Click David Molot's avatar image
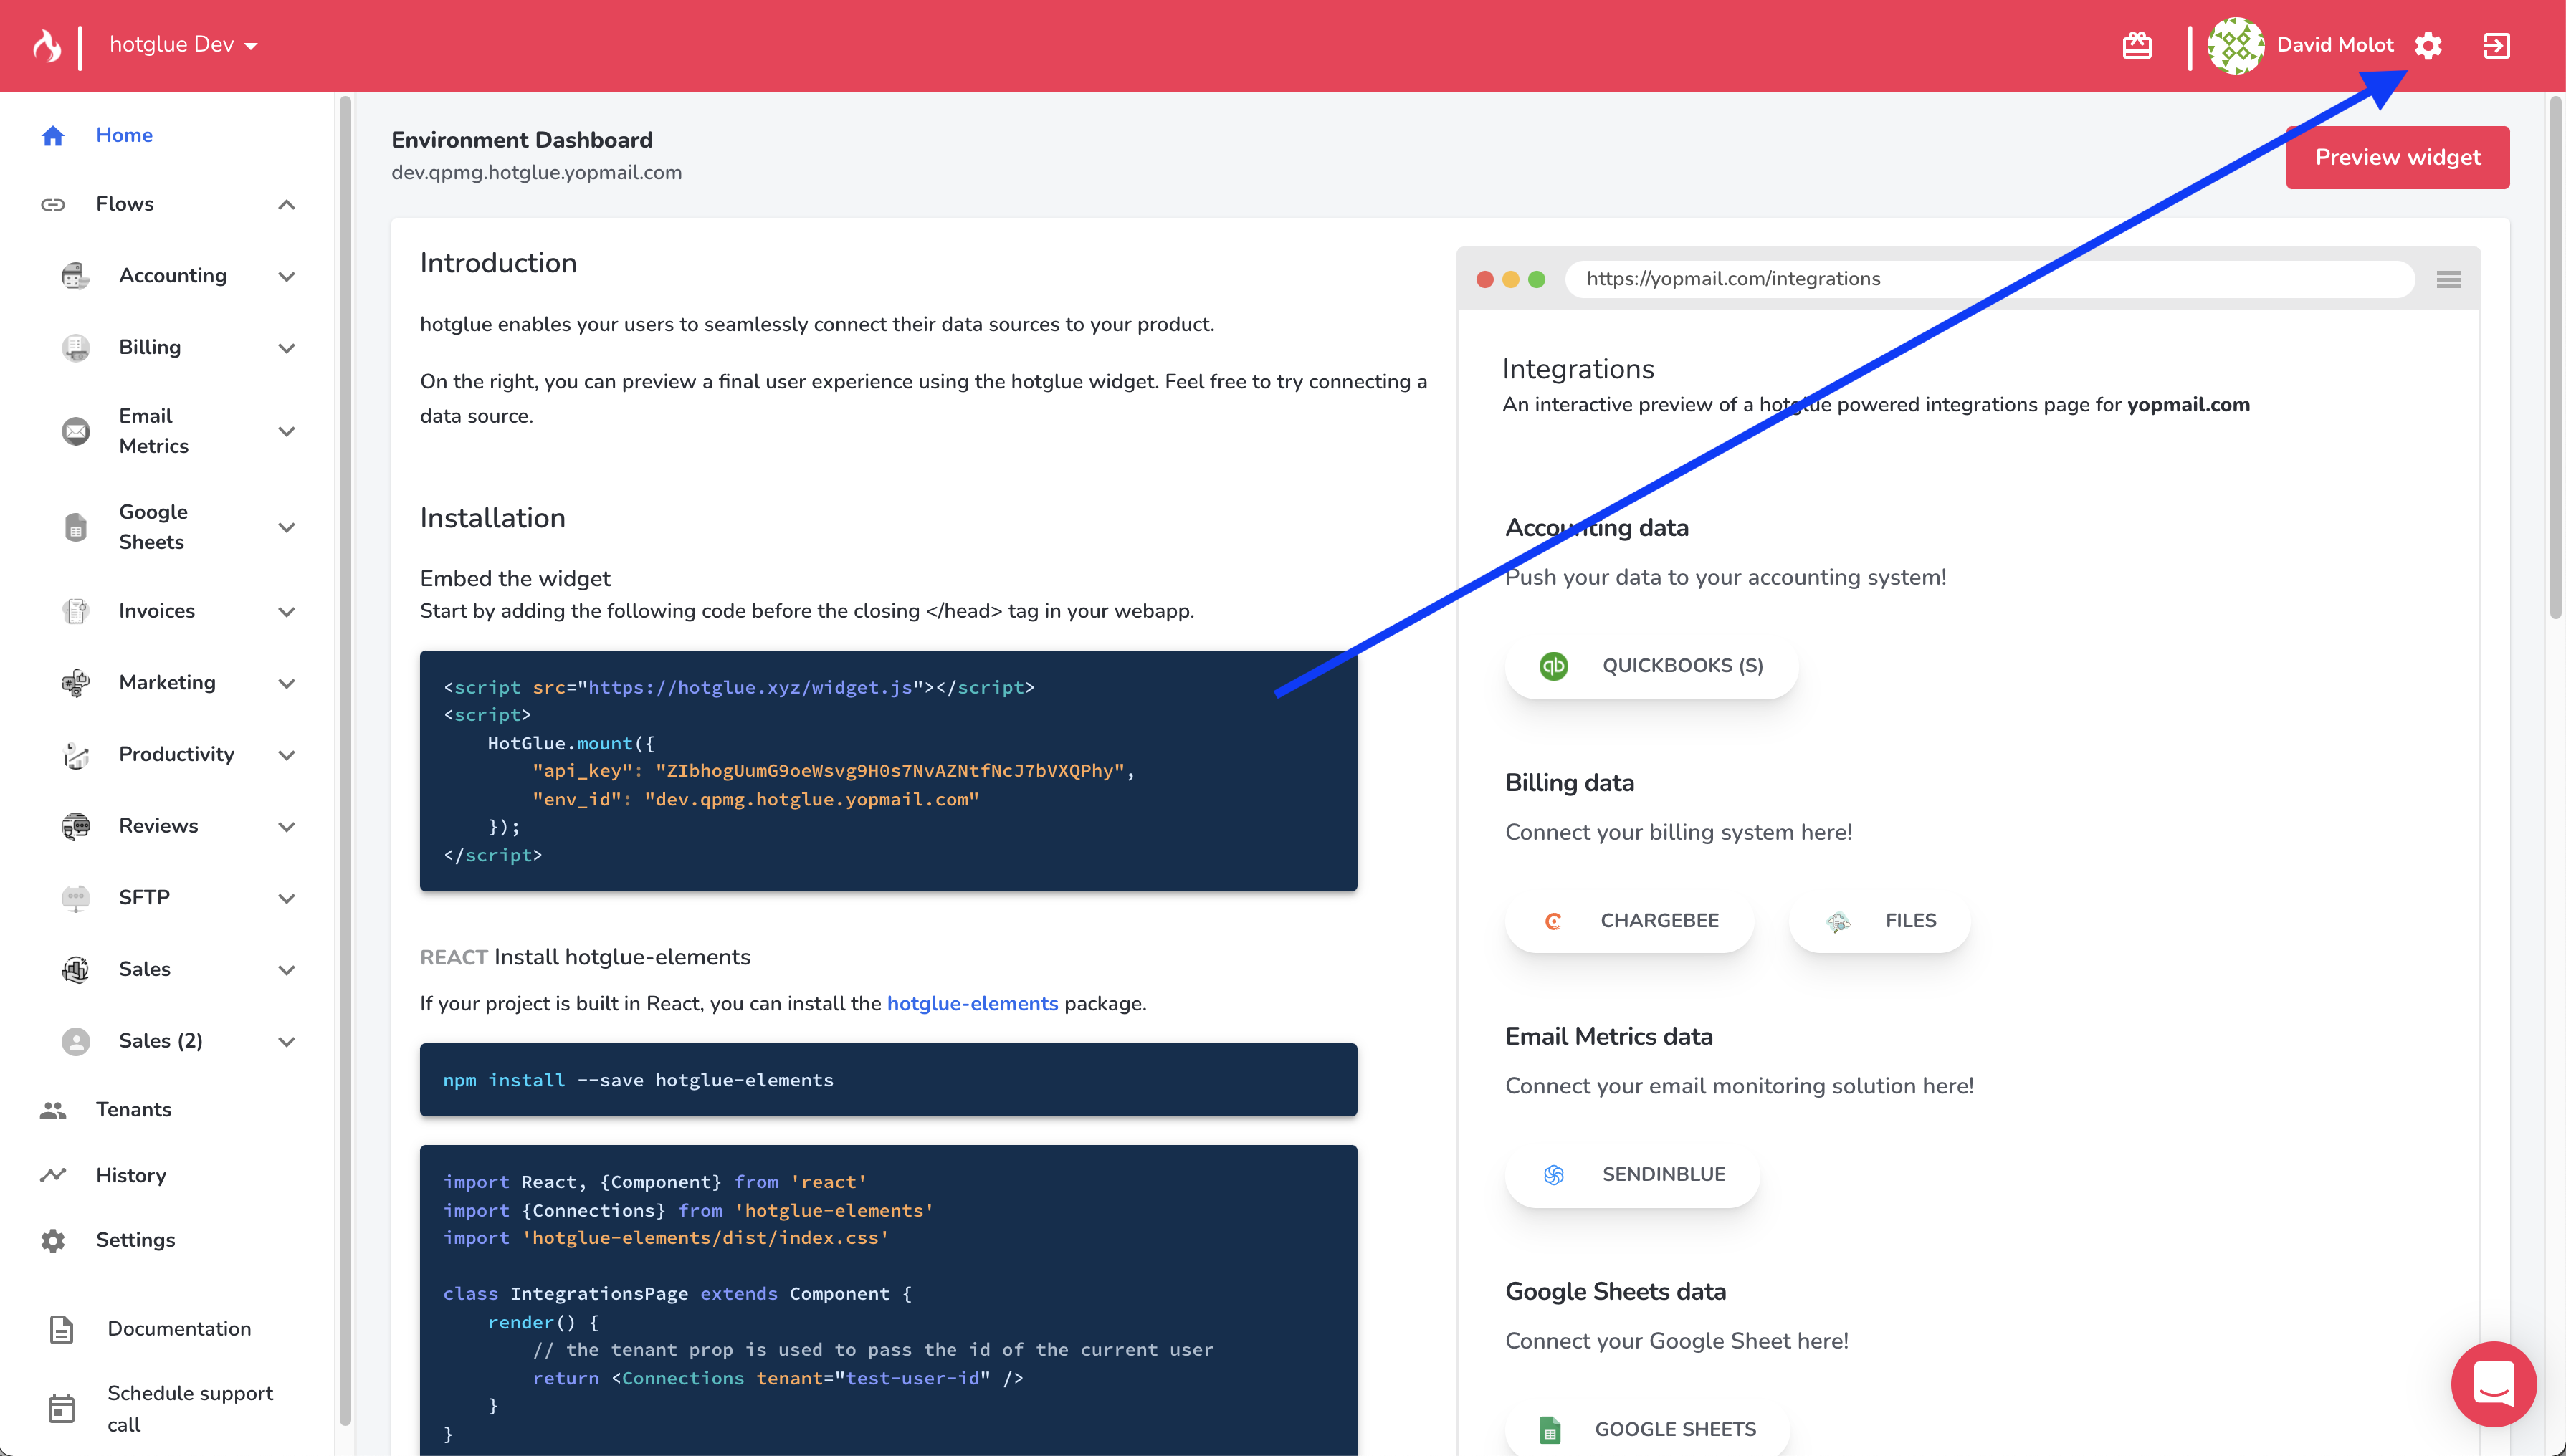 coord(2235,45)
